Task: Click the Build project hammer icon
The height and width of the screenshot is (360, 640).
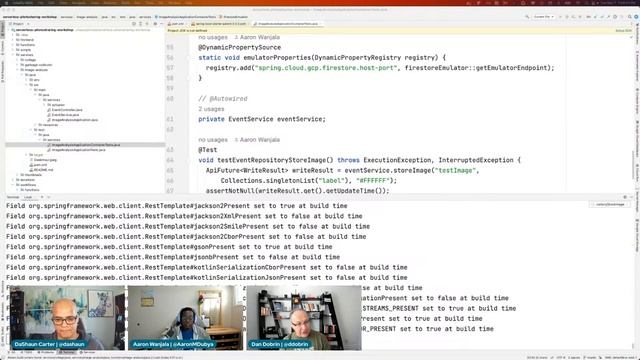Action: point(527,17)
